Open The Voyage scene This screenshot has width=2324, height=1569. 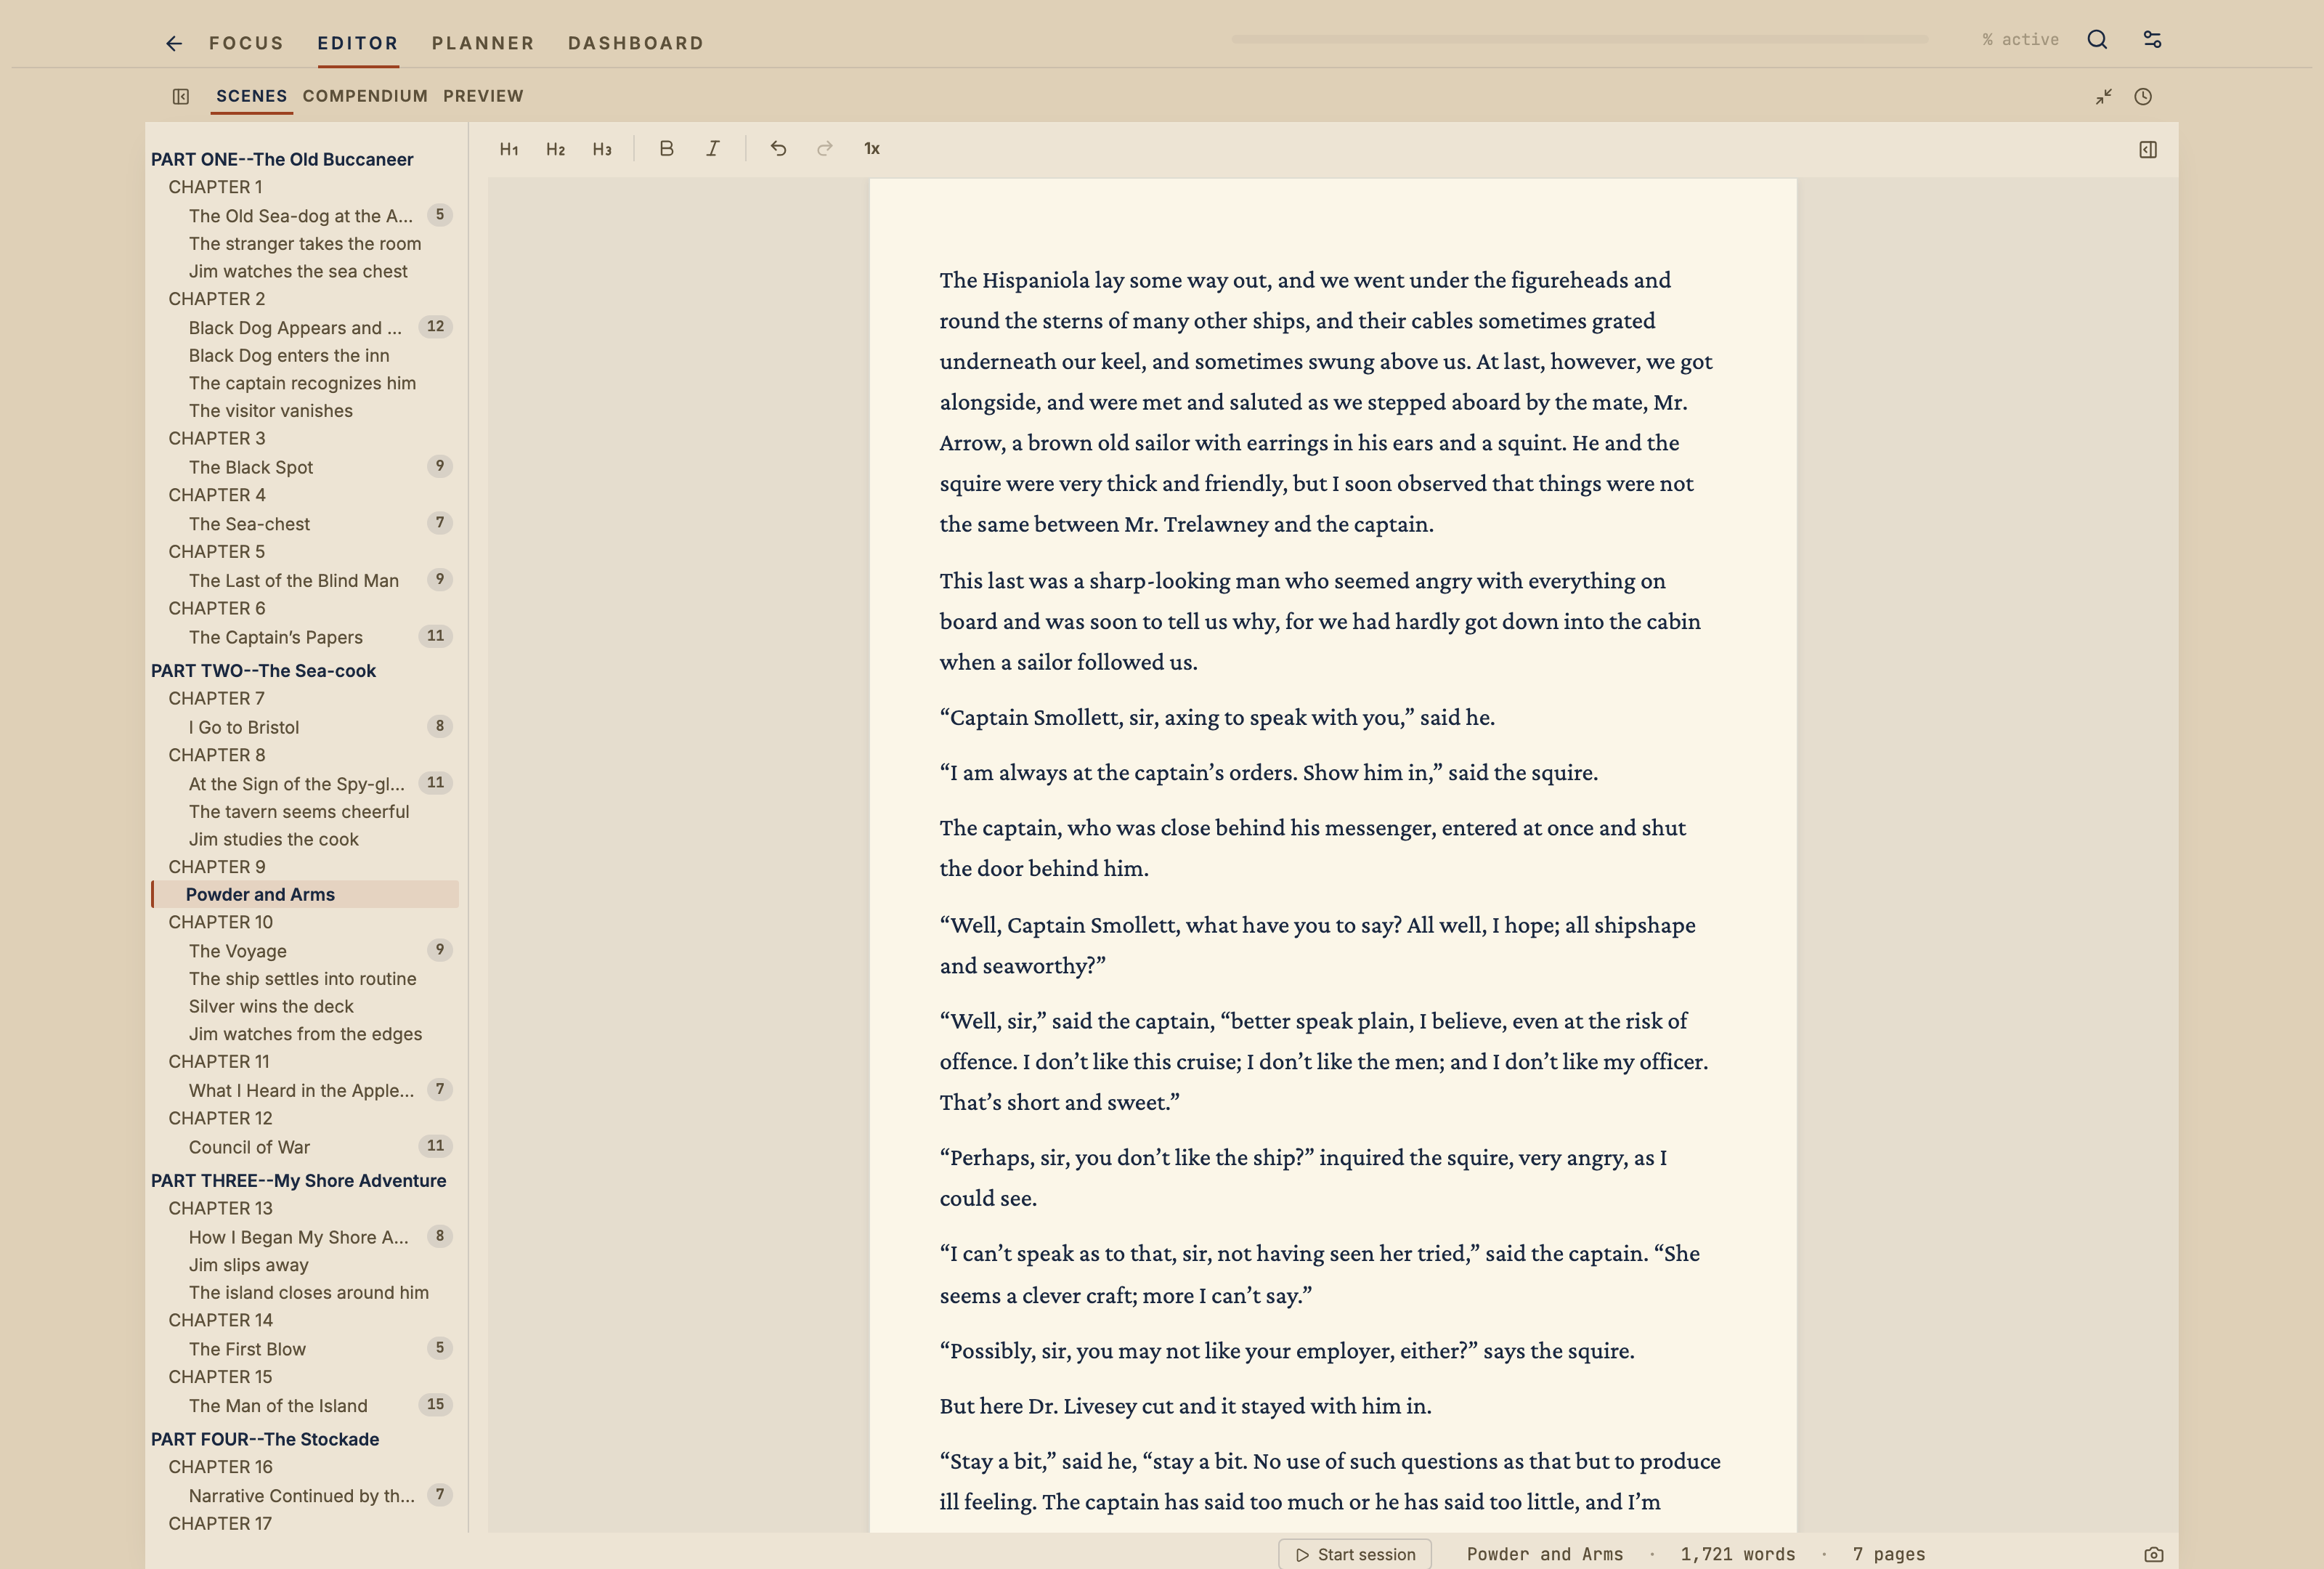pos(238,952)
